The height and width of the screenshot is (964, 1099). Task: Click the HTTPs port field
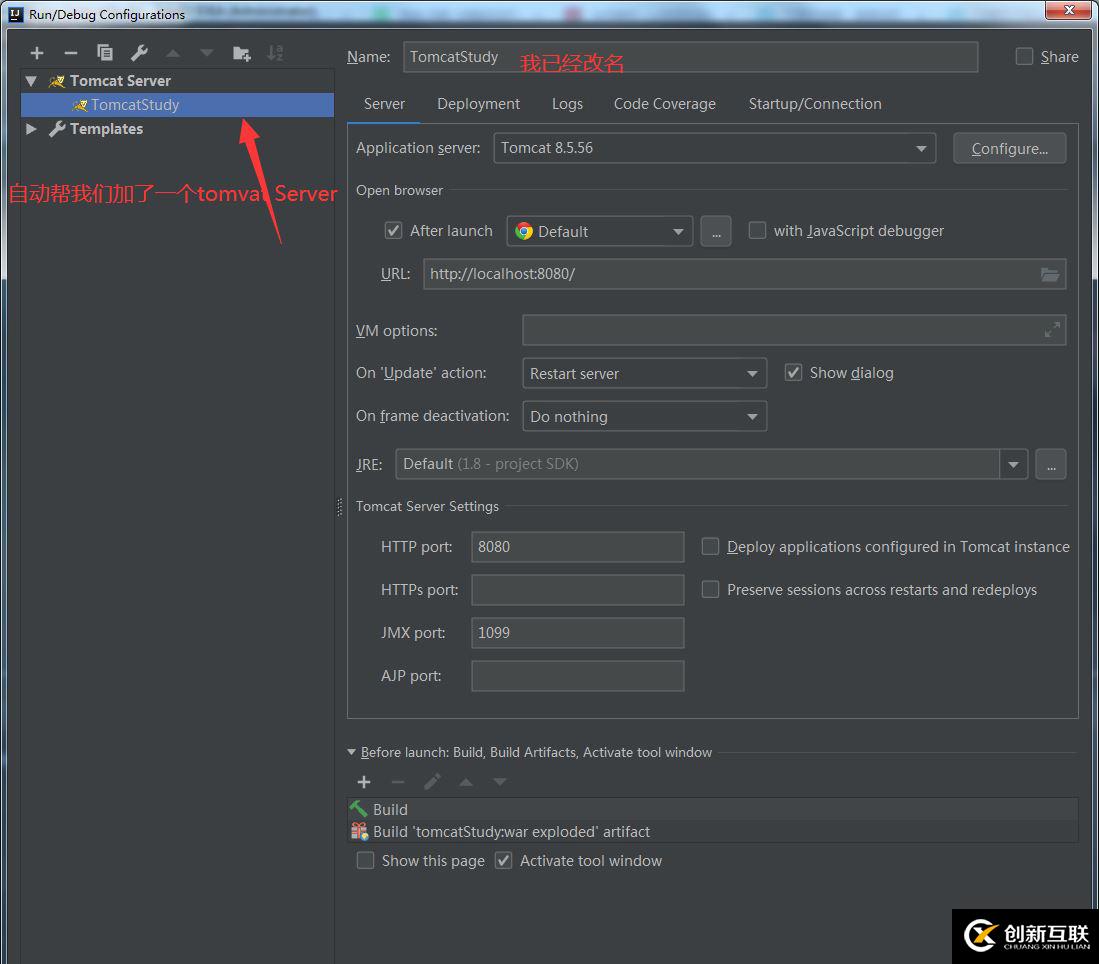(578, 590)
